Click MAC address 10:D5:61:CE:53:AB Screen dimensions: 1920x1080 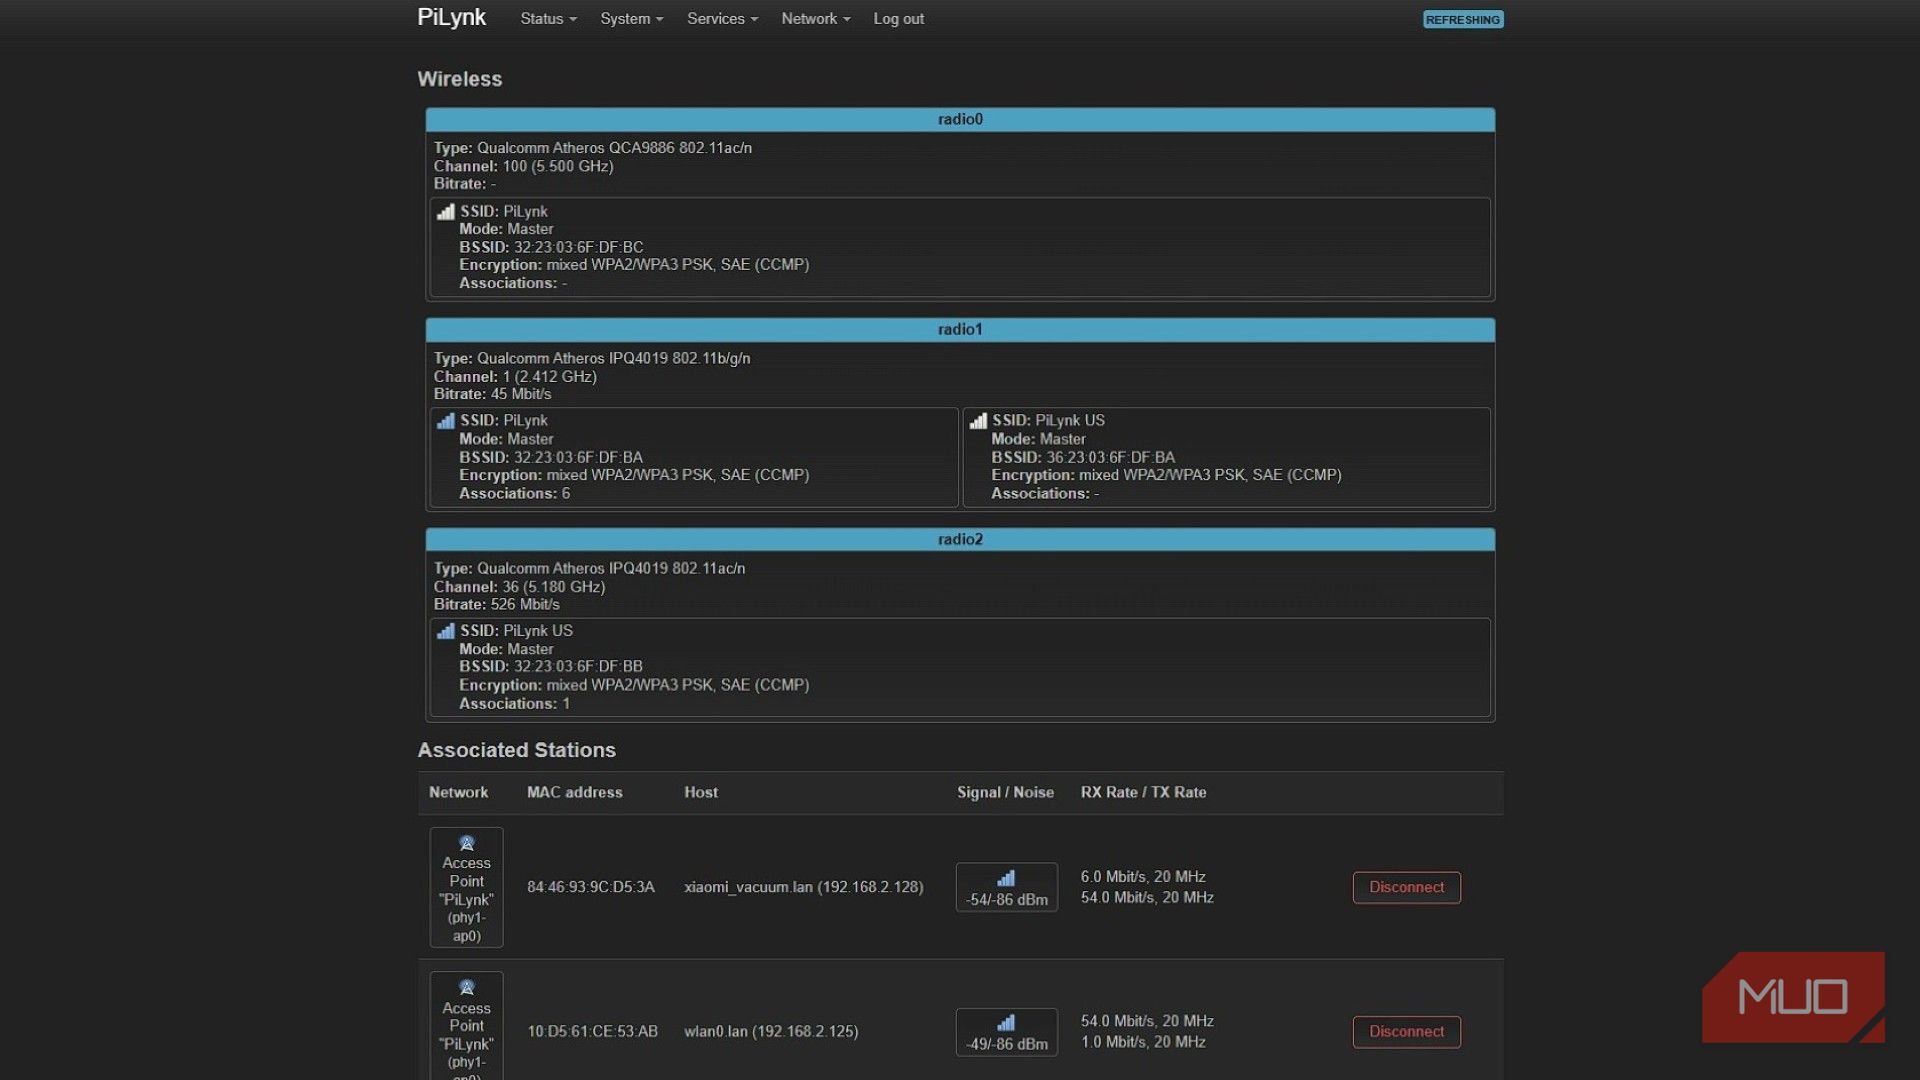click(x=592, y=1031)
